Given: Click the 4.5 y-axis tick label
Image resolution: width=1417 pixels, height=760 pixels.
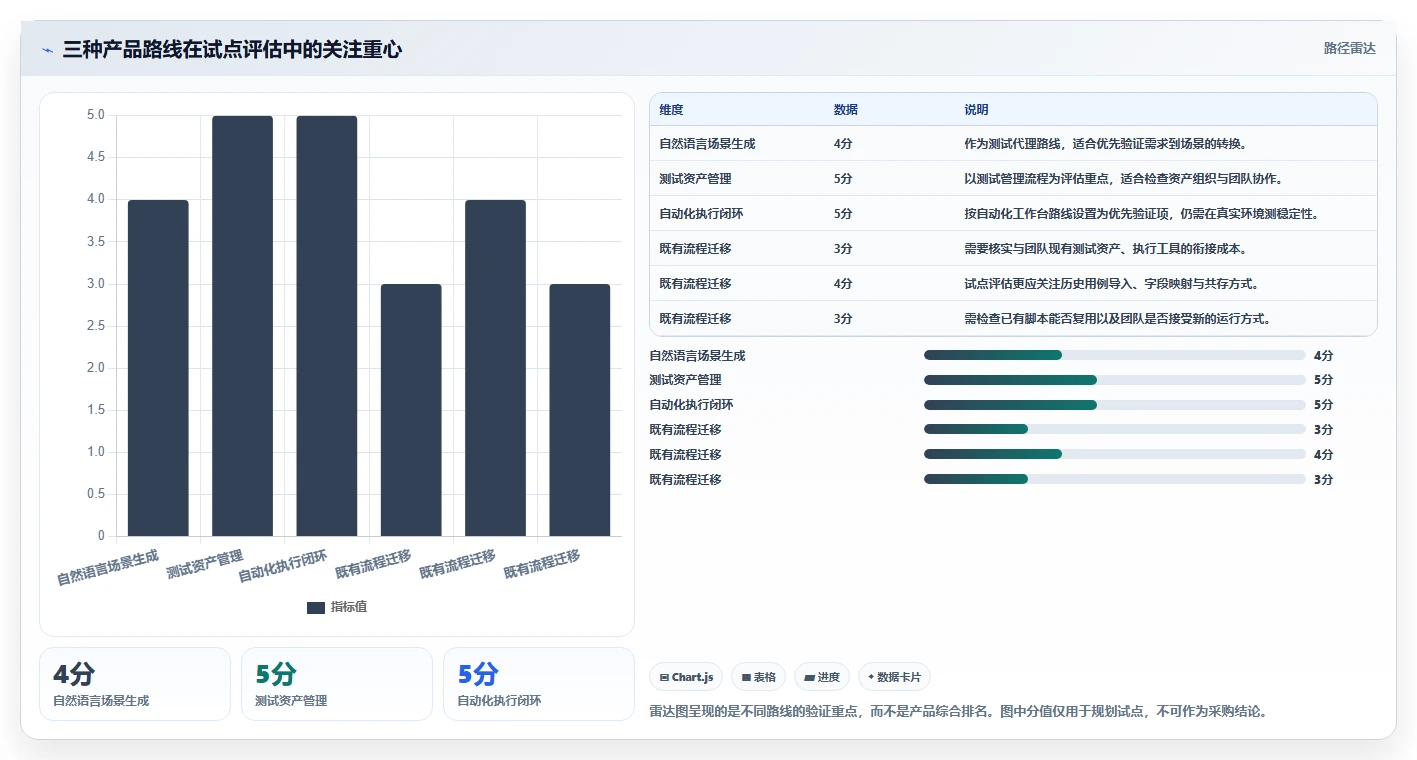Looking at the screenshot, I should (96, 157).
